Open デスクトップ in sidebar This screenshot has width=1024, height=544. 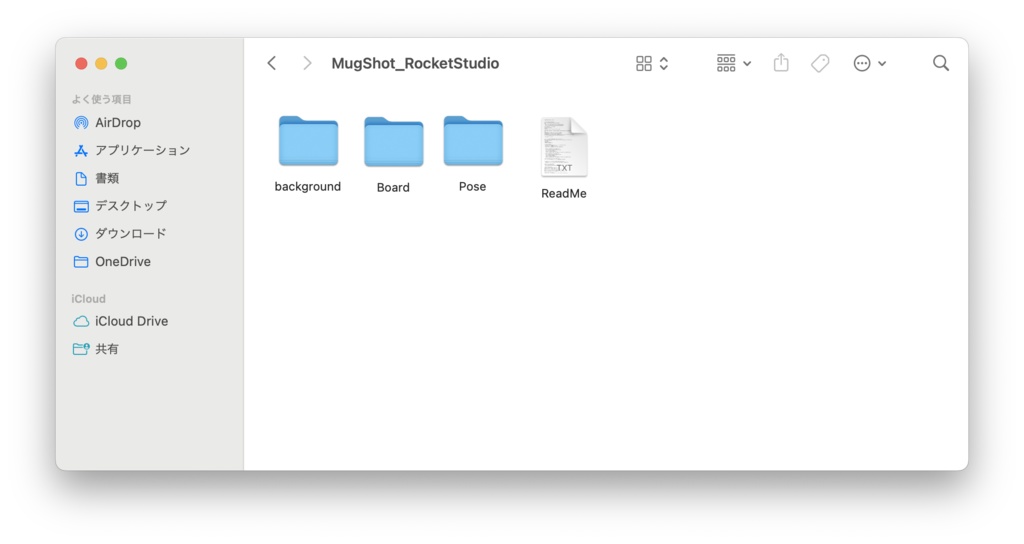[131, 206]
